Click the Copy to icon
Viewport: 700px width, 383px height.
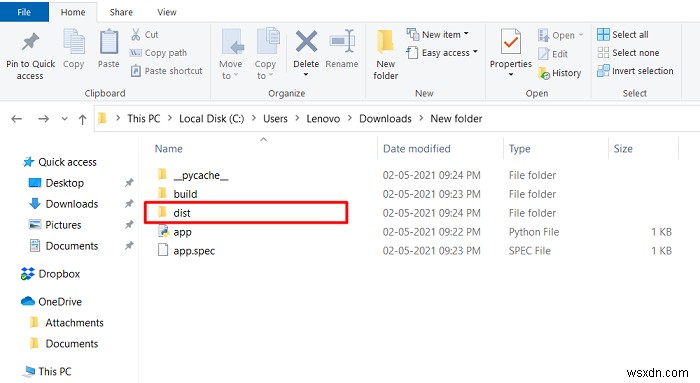pos(267,41)
